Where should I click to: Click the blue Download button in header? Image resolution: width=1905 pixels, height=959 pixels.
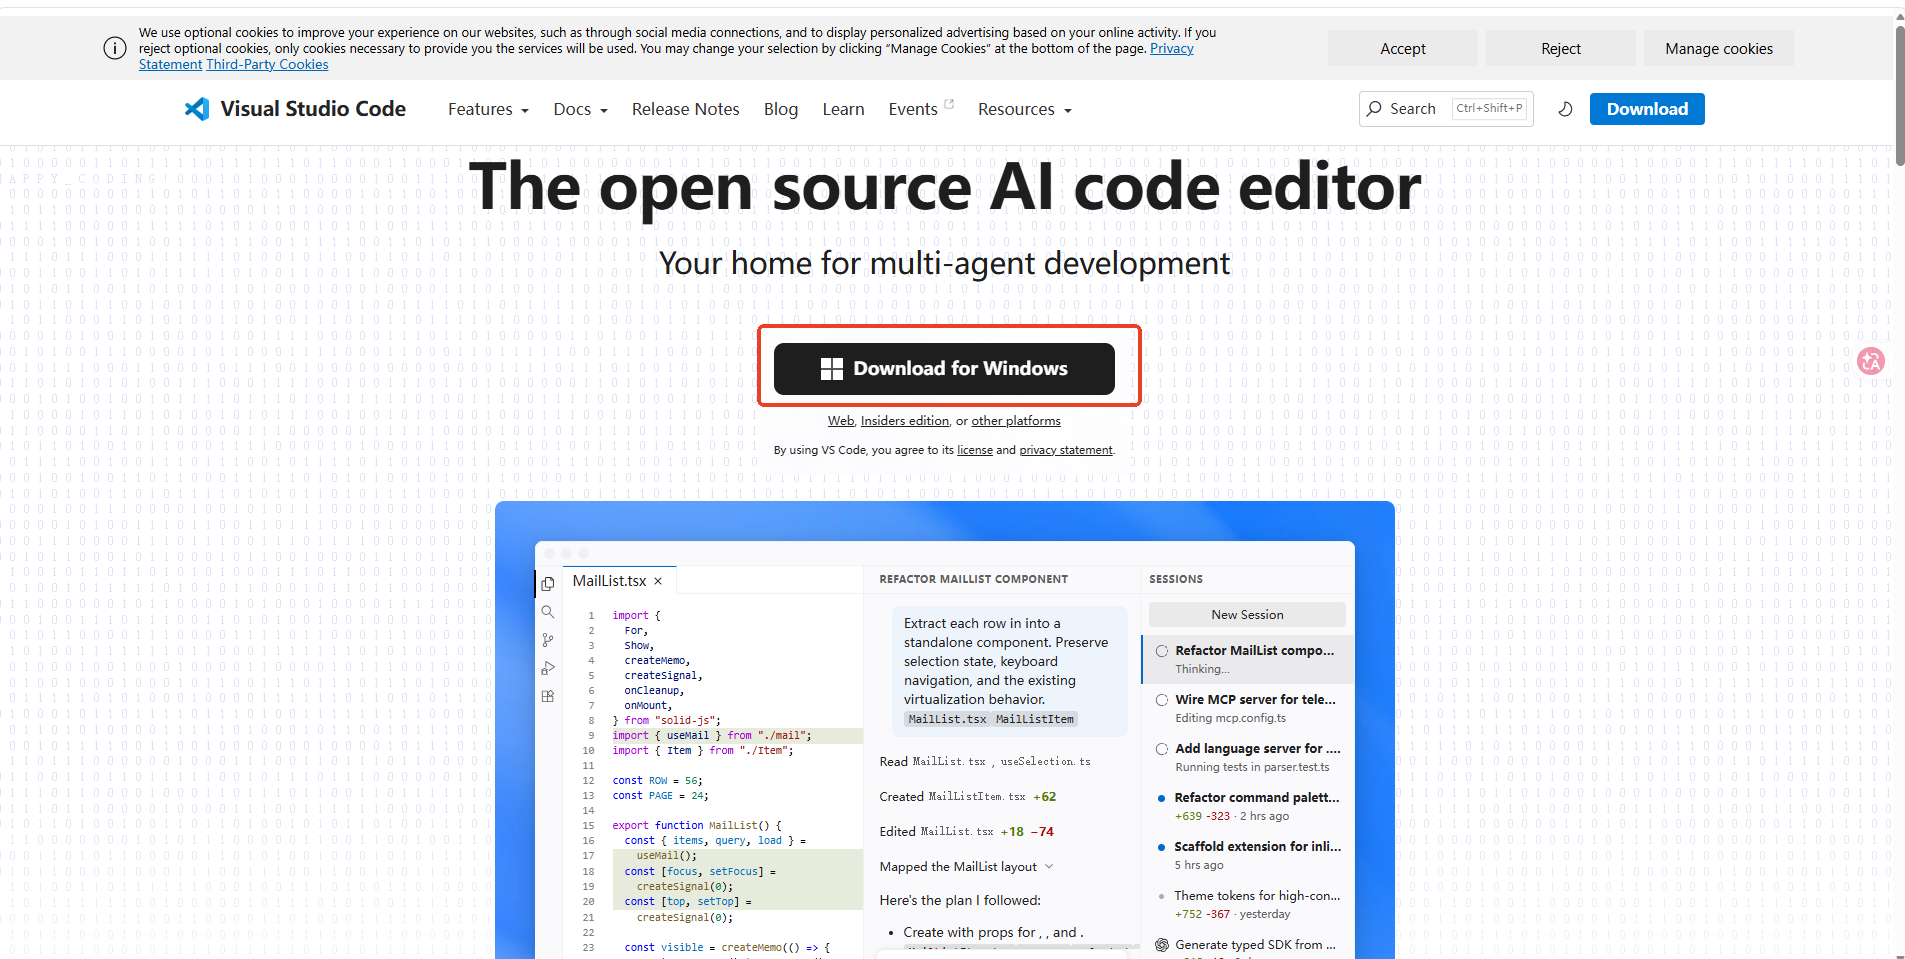pos(1647,109)
